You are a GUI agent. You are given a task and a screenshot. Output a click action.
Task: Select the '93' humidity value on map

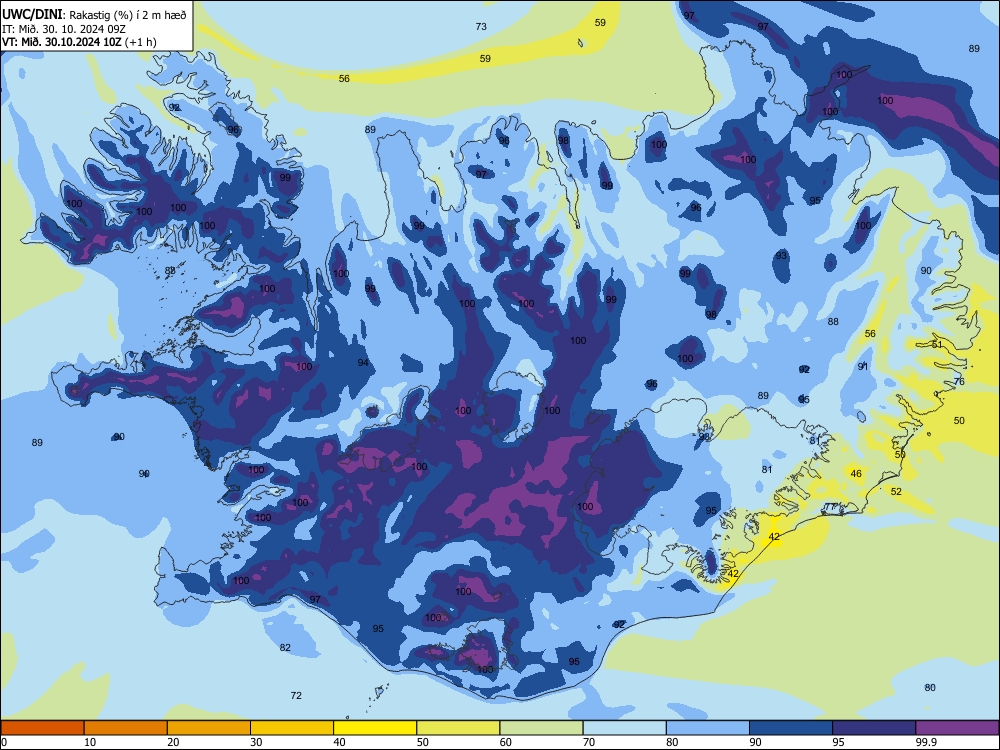click(781, 255)
